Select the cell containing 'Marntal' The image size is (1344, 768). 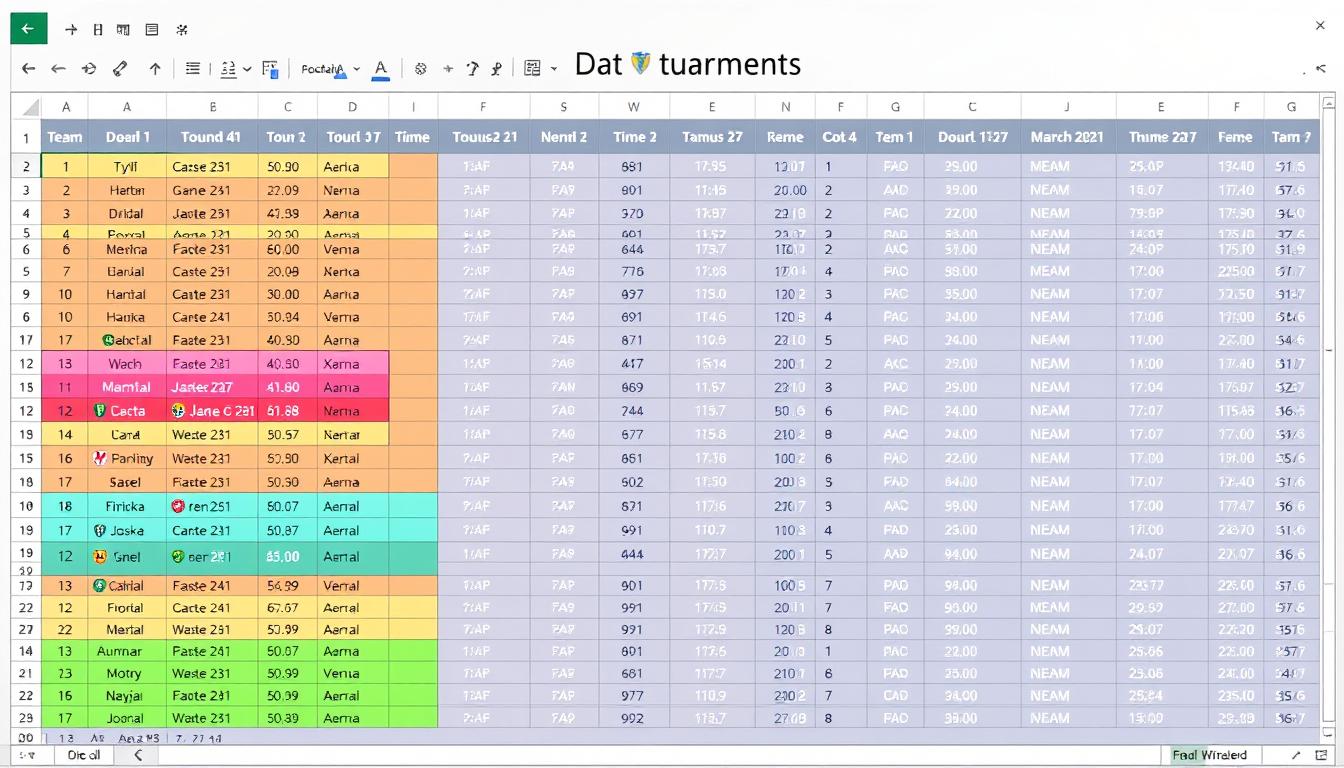[x=127, y=387]
